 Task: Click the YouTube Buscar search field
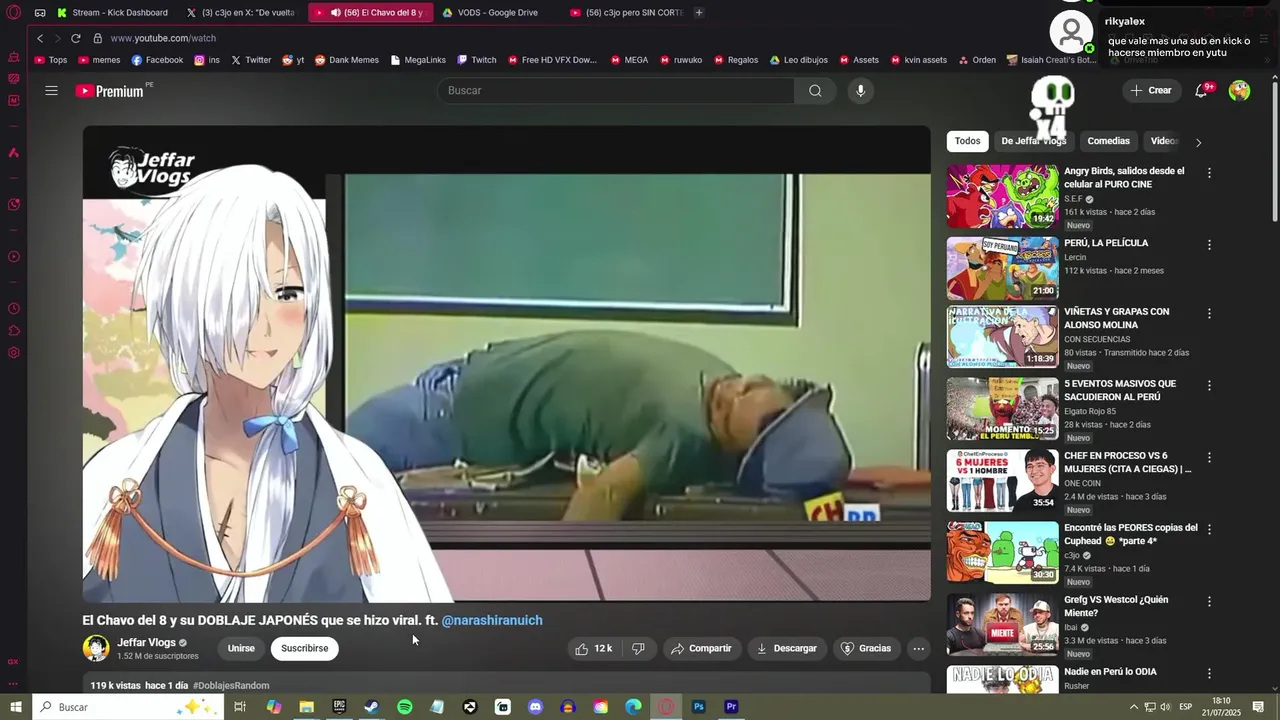point(616,91)
